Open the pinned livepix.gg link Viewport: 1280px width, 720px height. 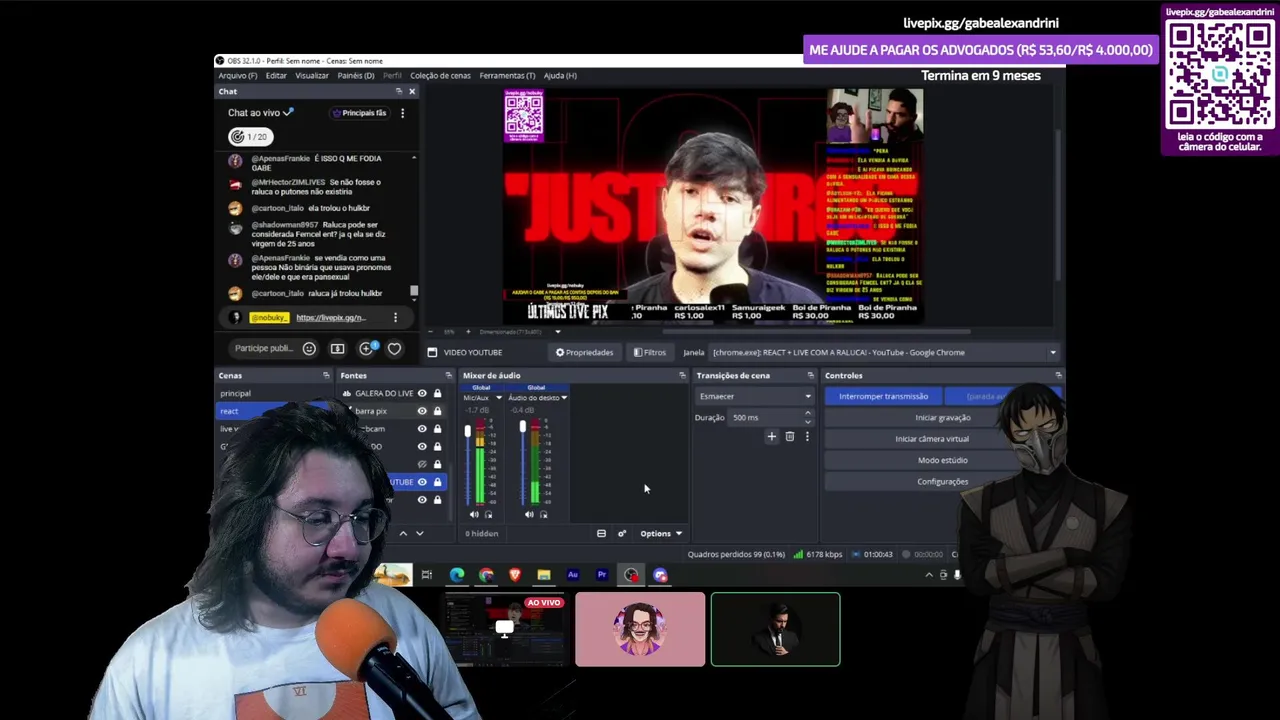[x=331, y=317]
